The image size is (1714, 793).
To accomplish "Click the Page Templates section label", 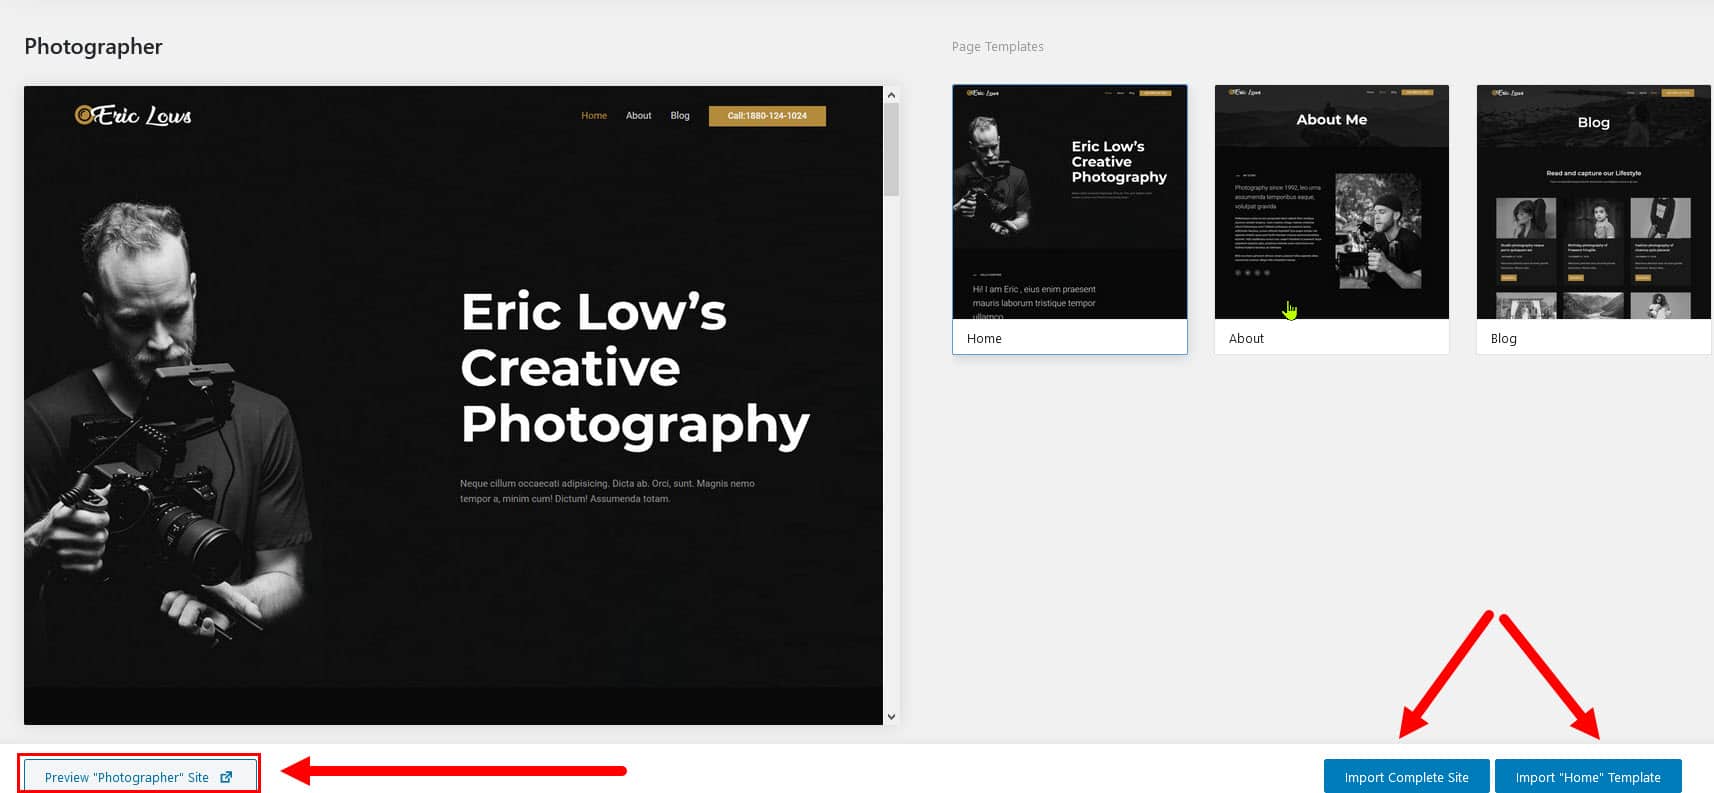I will 997,46.
